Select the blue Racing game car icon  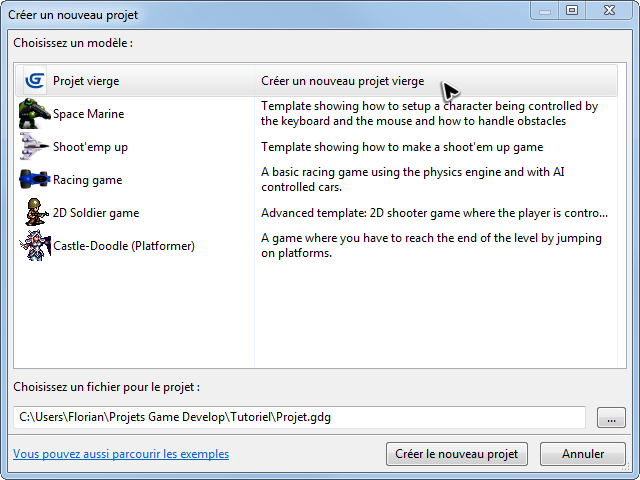(35, 180)
